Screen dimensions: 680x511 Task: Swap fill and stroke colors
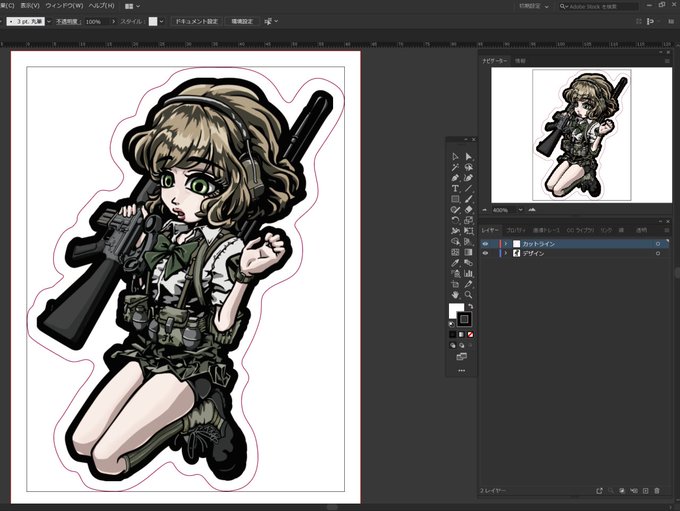pos(471,306)
